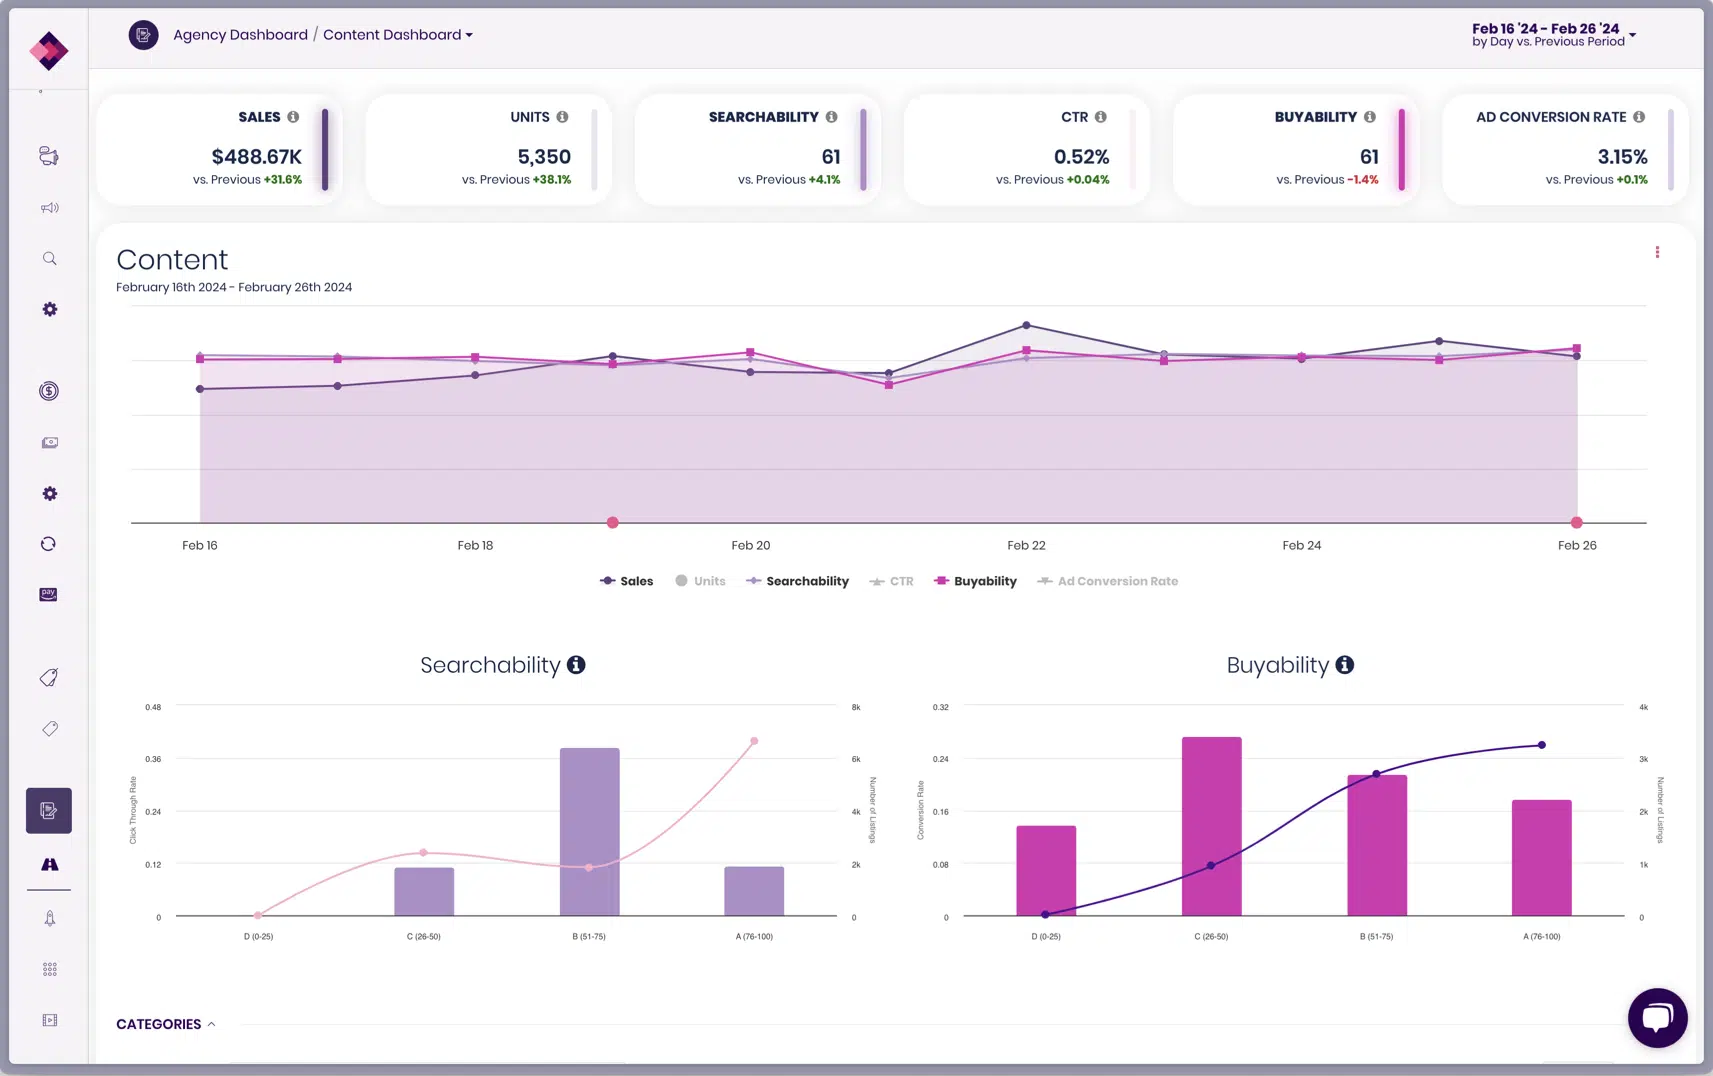Click info icon next to AD CONVERSION RATE
Viewport: 1713px width, 1076px height.
pos(1639,117)
